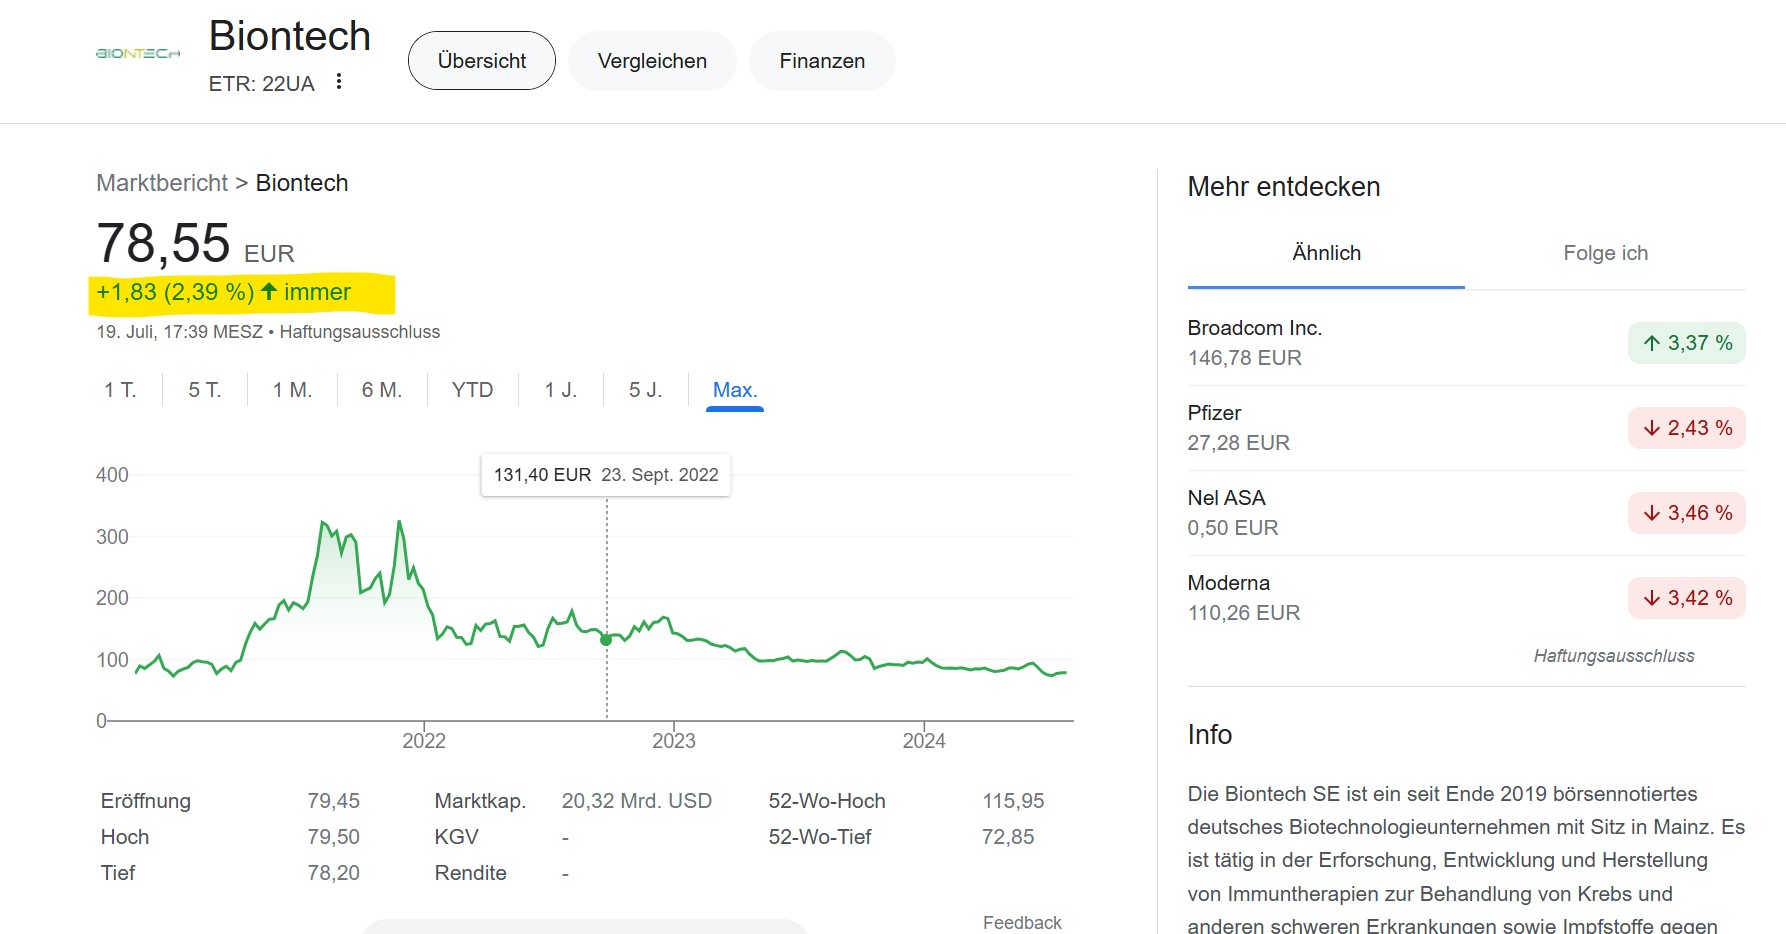This screenshot has width=1786, height=934.
Task: Select the 1 T. time range
Action: pos(120,390)
